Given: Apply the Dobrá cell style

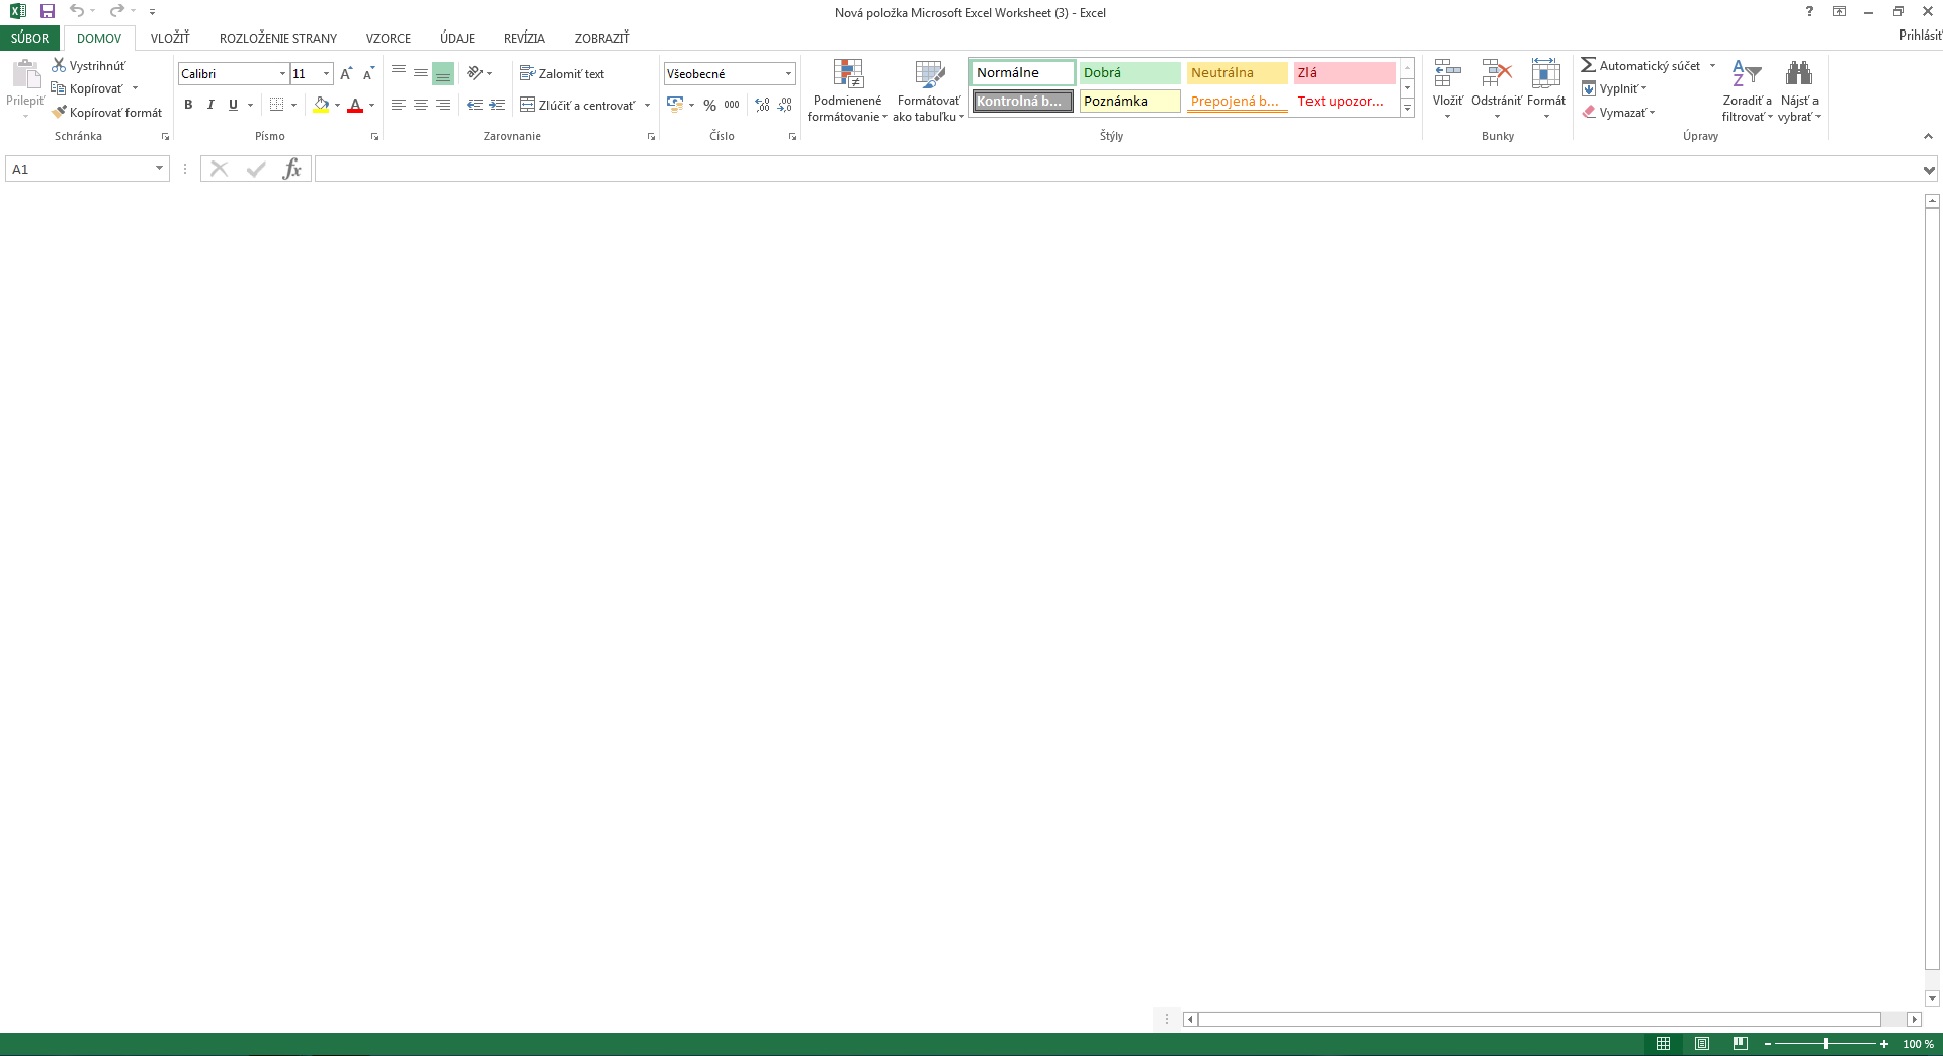Looking at the screenshot, I should [1129, 73].
